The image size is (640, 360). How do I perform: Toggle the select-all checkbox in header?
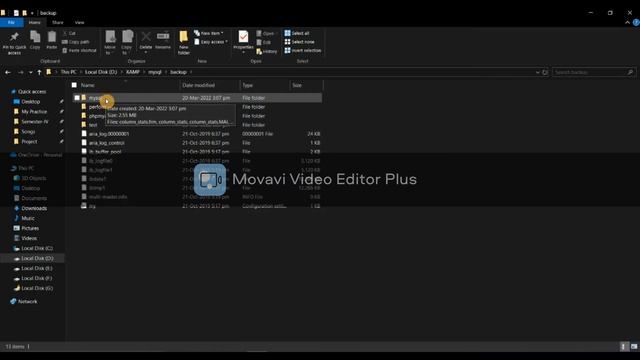click(74, 85)
